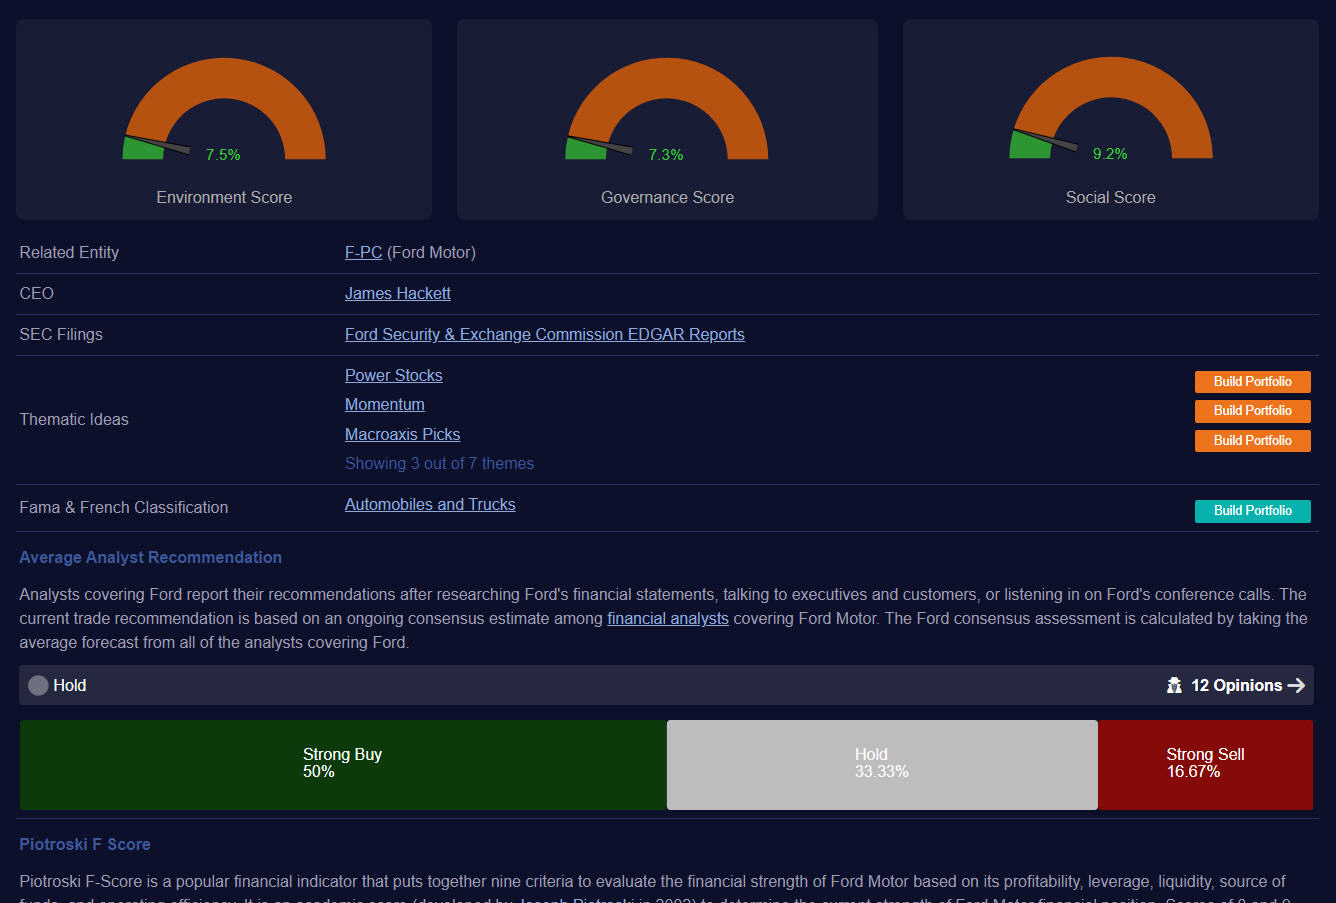
Task: Build Portfolio for Macroaxis Picks
Action: pos(1253,441)
